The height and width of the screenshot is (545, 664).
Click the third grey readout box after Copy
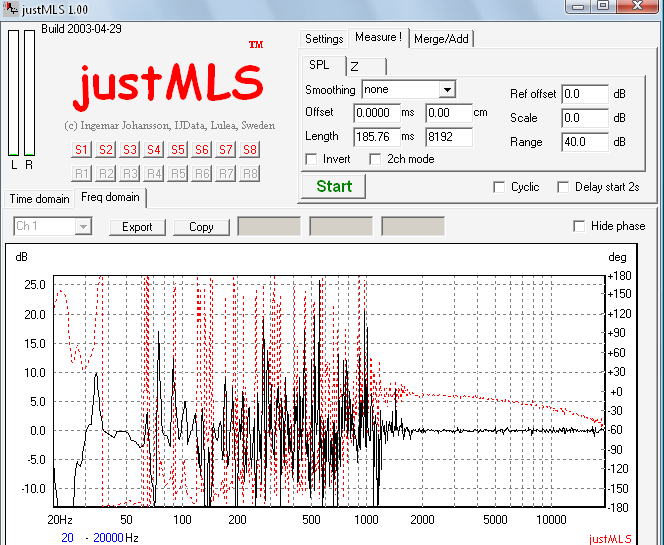413,226
